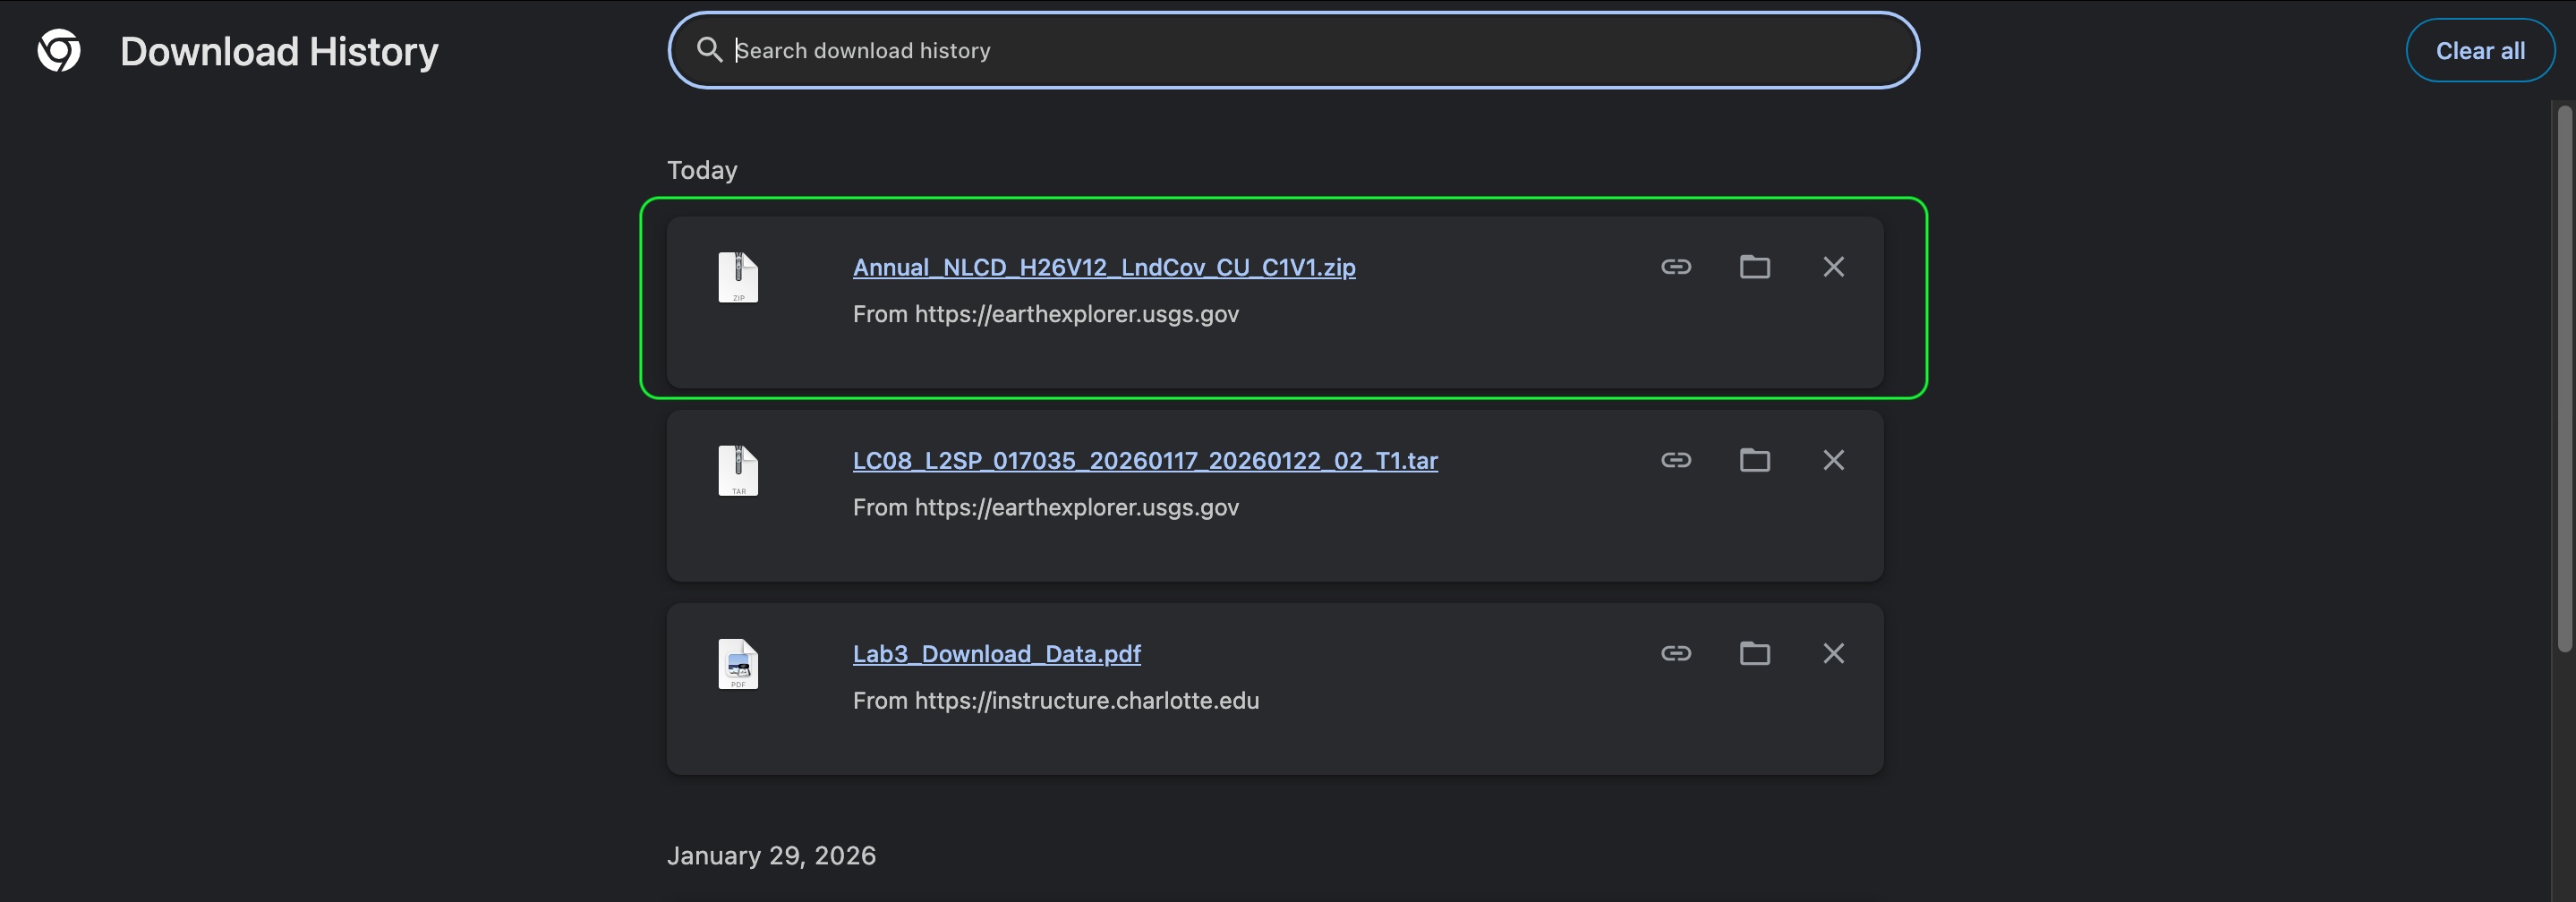
Task: Show LC08 tar file in folder
Action: (1754, 460)
